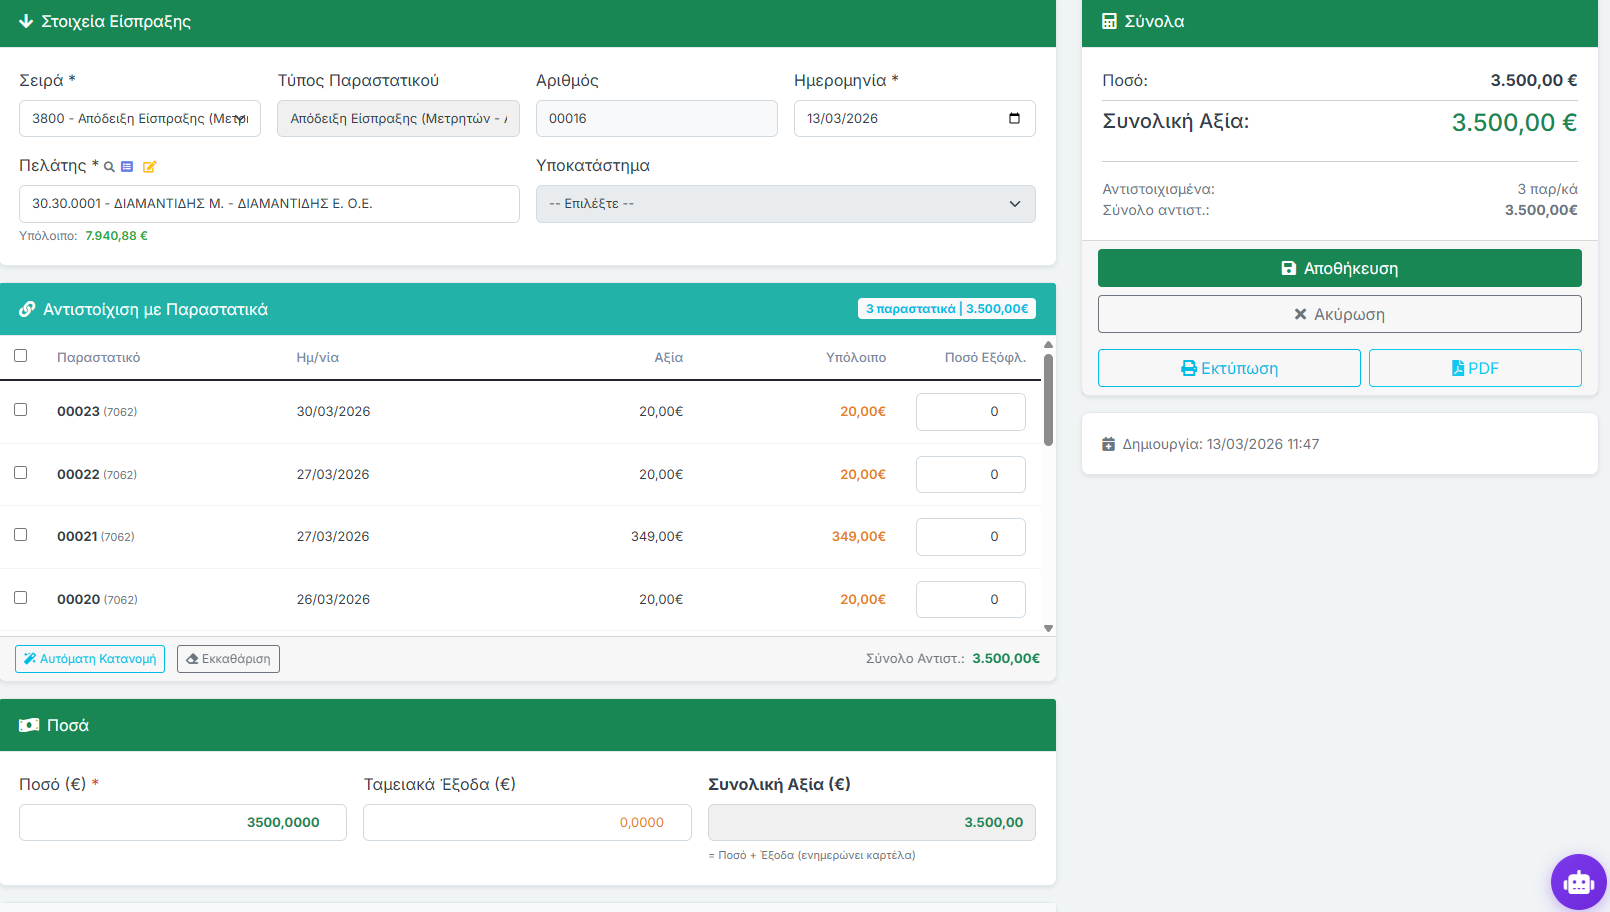
Task: Click the edit customer pencil icon
Action: pyautogui.click(x=150, y=167)
